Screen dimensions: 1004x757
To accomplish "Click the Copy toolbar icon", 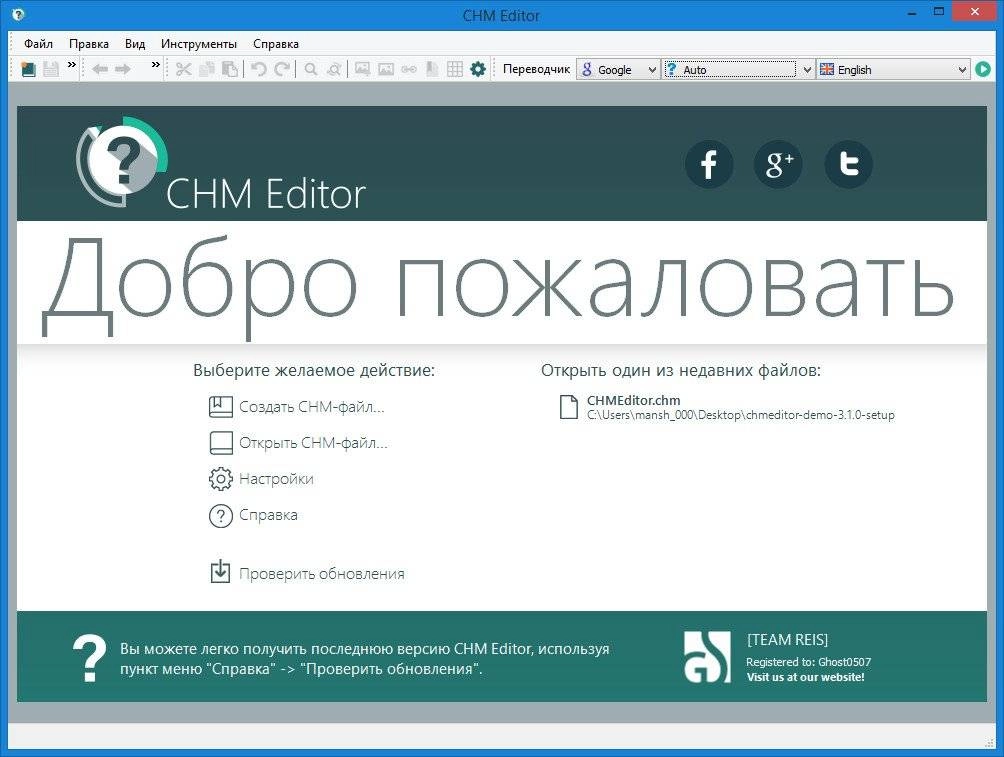I will [x=206, y=69].
